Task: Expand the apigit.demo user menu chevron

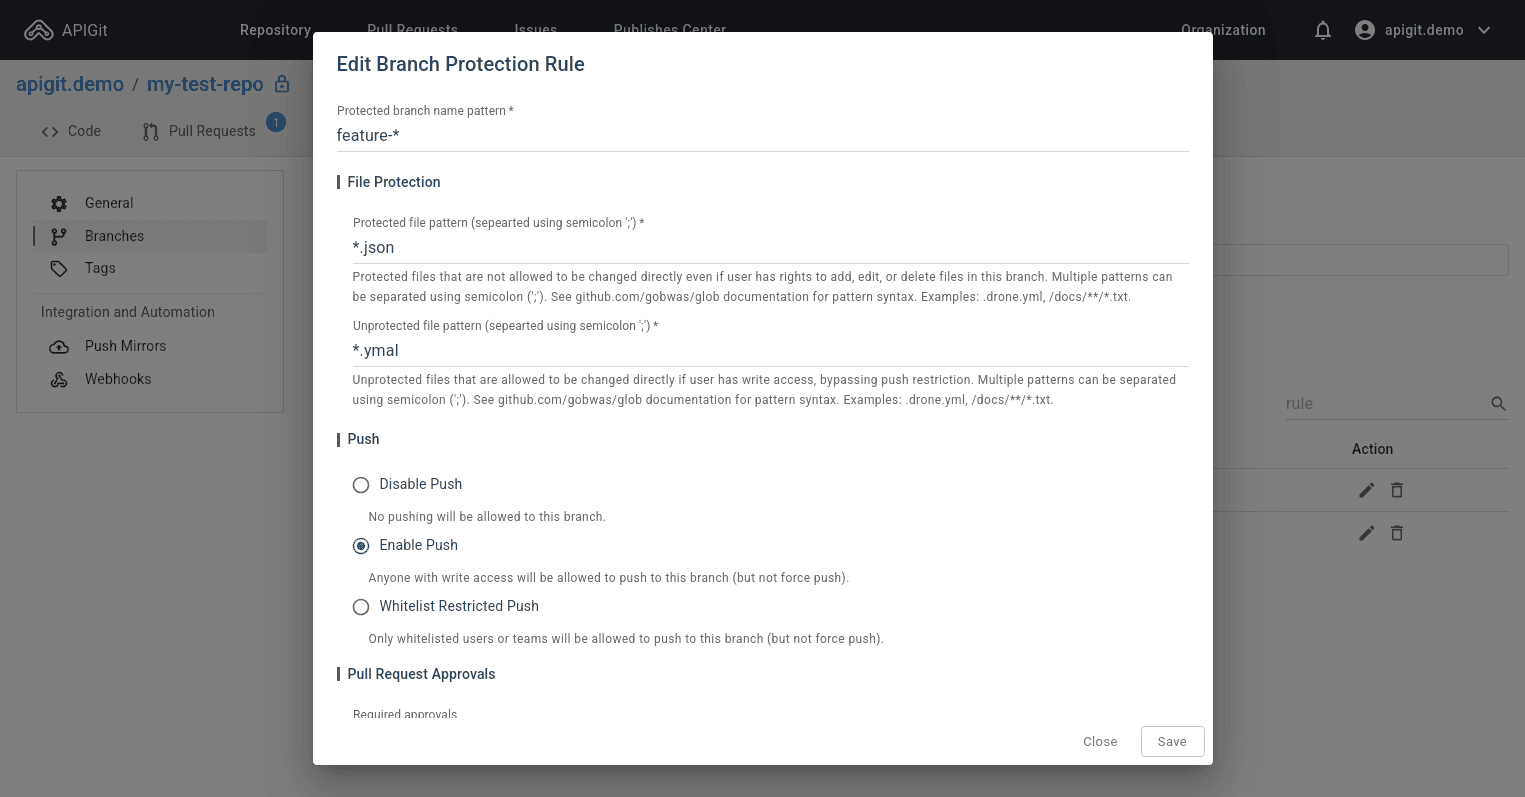Action: click(1484, 30)
